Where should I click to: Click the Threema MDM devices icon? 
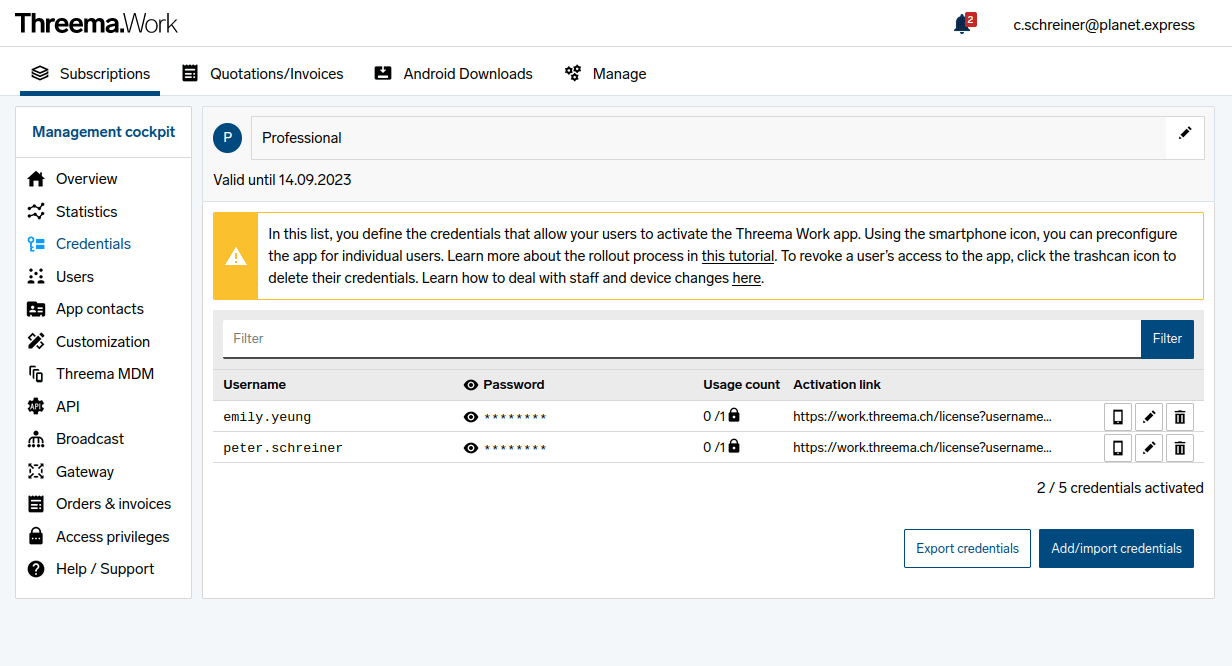tap(36, 374)
